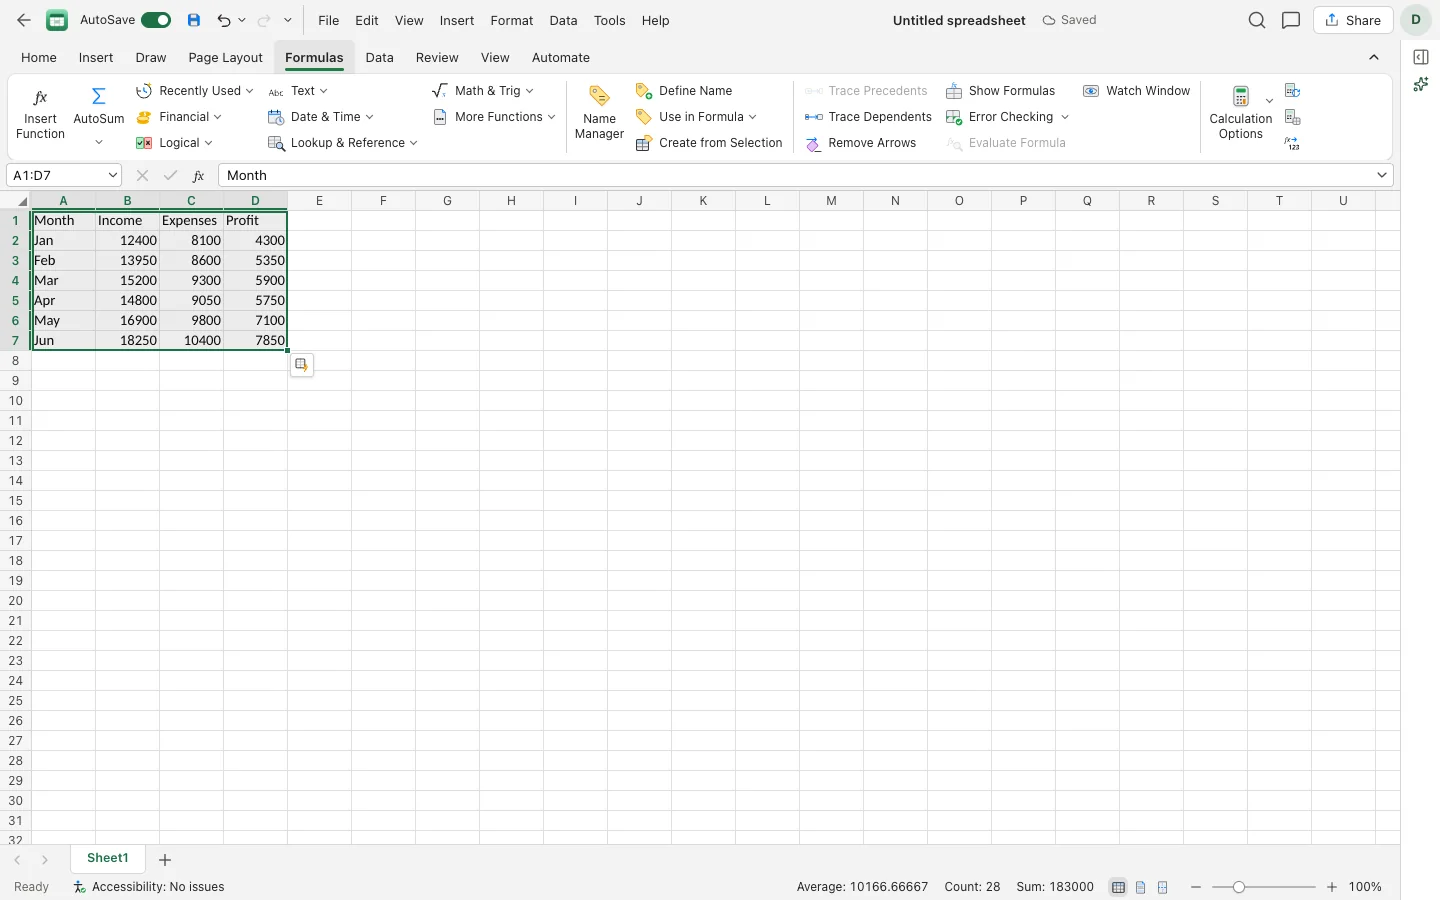Click Create from Selection

[x=709, y=143]
